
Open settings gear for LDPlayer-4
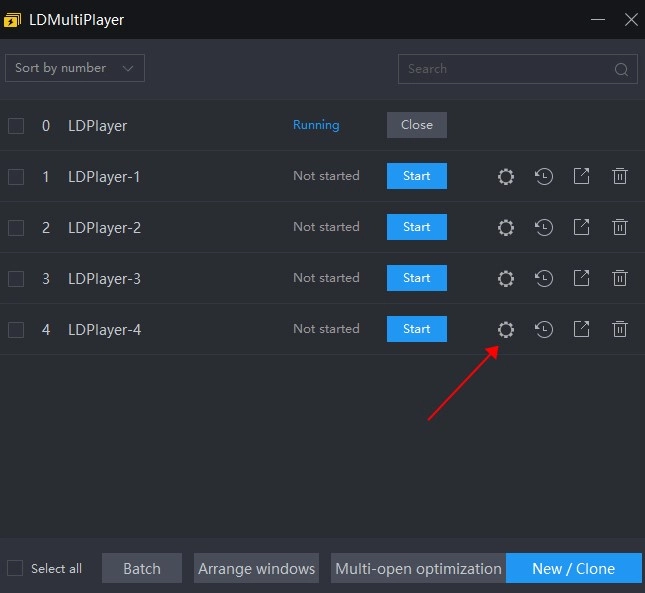[506, 329]
